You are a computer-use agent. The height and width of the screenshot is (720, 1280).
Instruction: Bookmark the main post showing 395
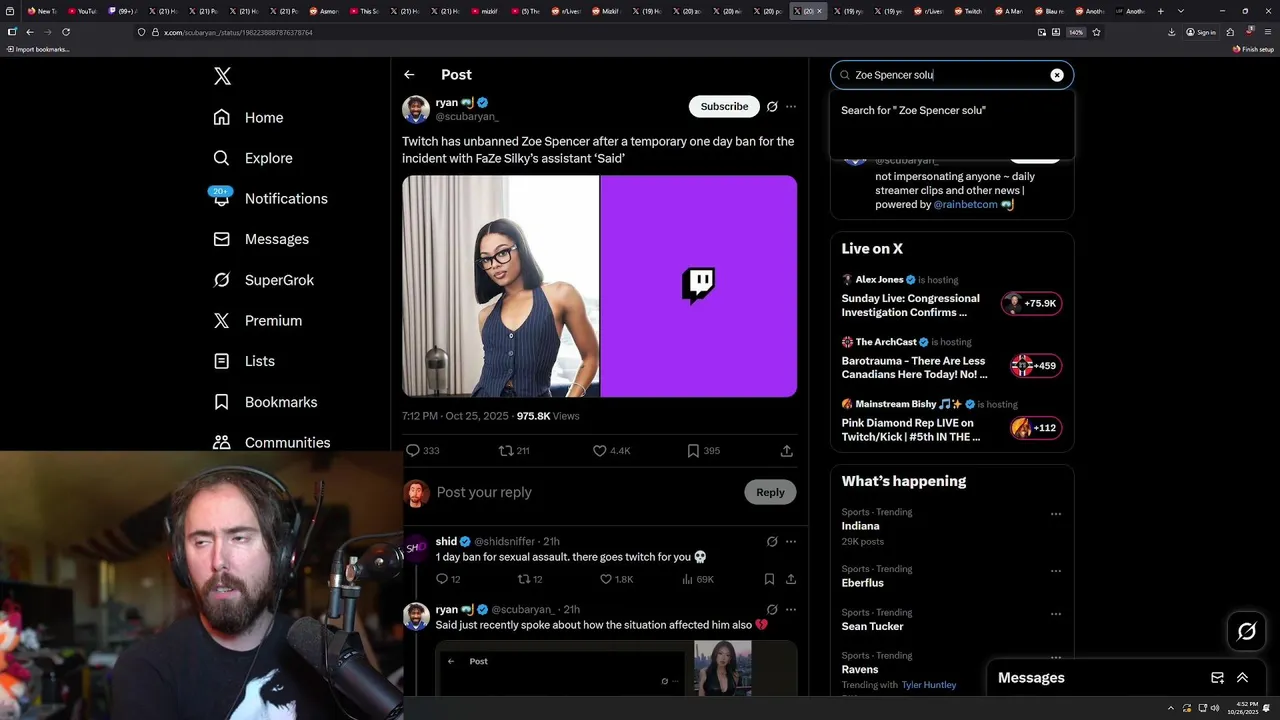pos(703,451)
